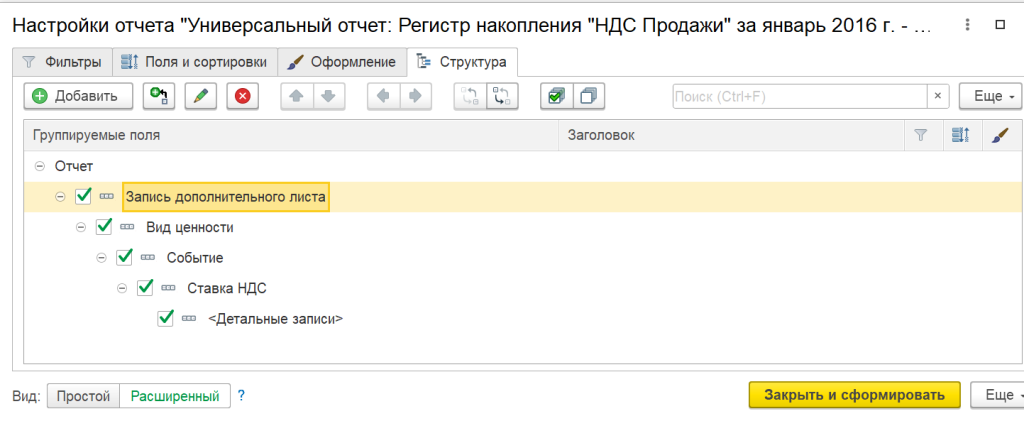Select the Запись дополнительного листа row

[x=522, y=196]
